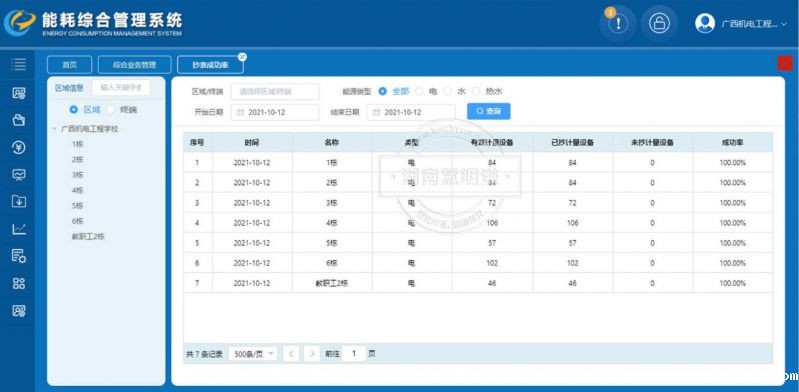Viewport: 799px width, 392px height.
Task: Open the download folder sidebar icon
Action: [19, 201]
